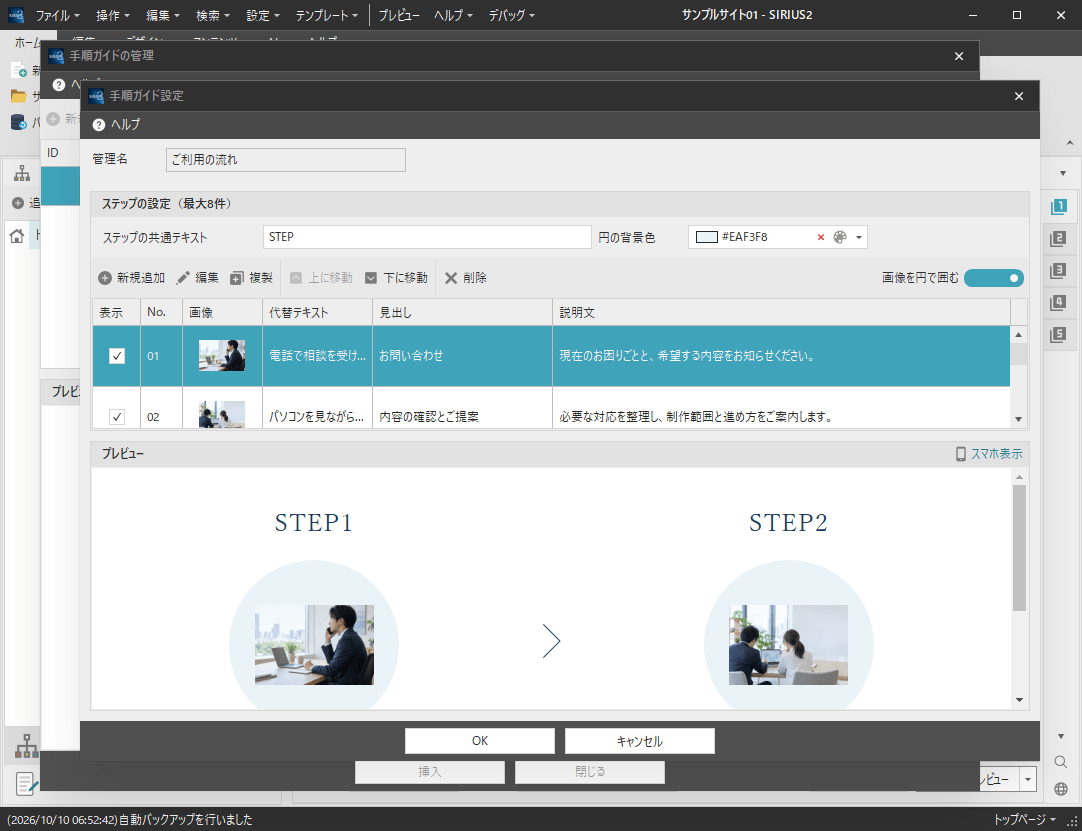
Task: Click the 管理名 input field
Action: click(x=286, y=159)
